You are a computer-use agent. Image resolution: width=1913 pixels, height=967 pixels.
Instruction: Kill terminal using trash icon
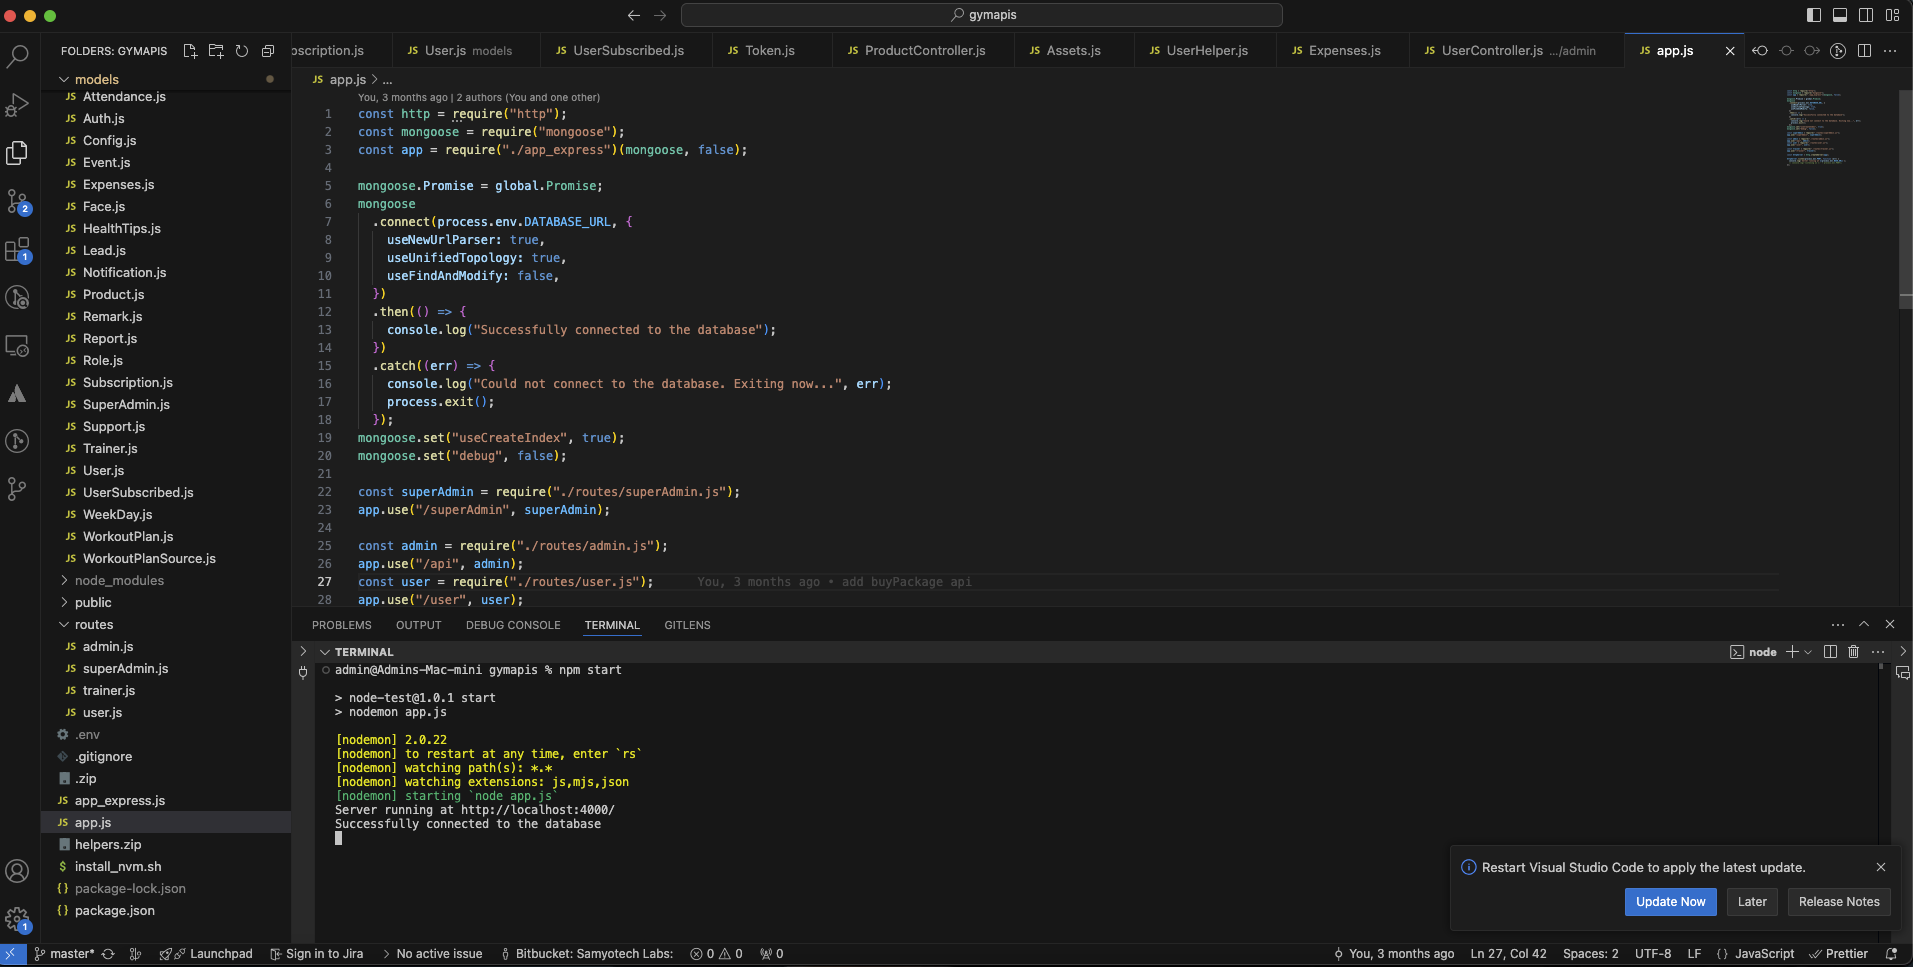tap(1853, 652)
